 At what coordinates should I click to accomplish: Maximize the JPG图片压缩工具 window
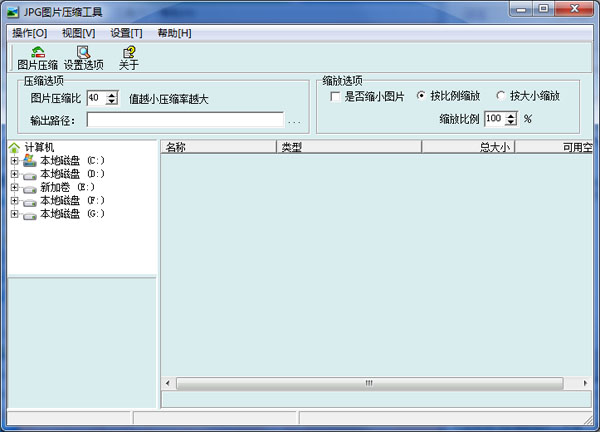pyautogui.click(x=543, y=9)
